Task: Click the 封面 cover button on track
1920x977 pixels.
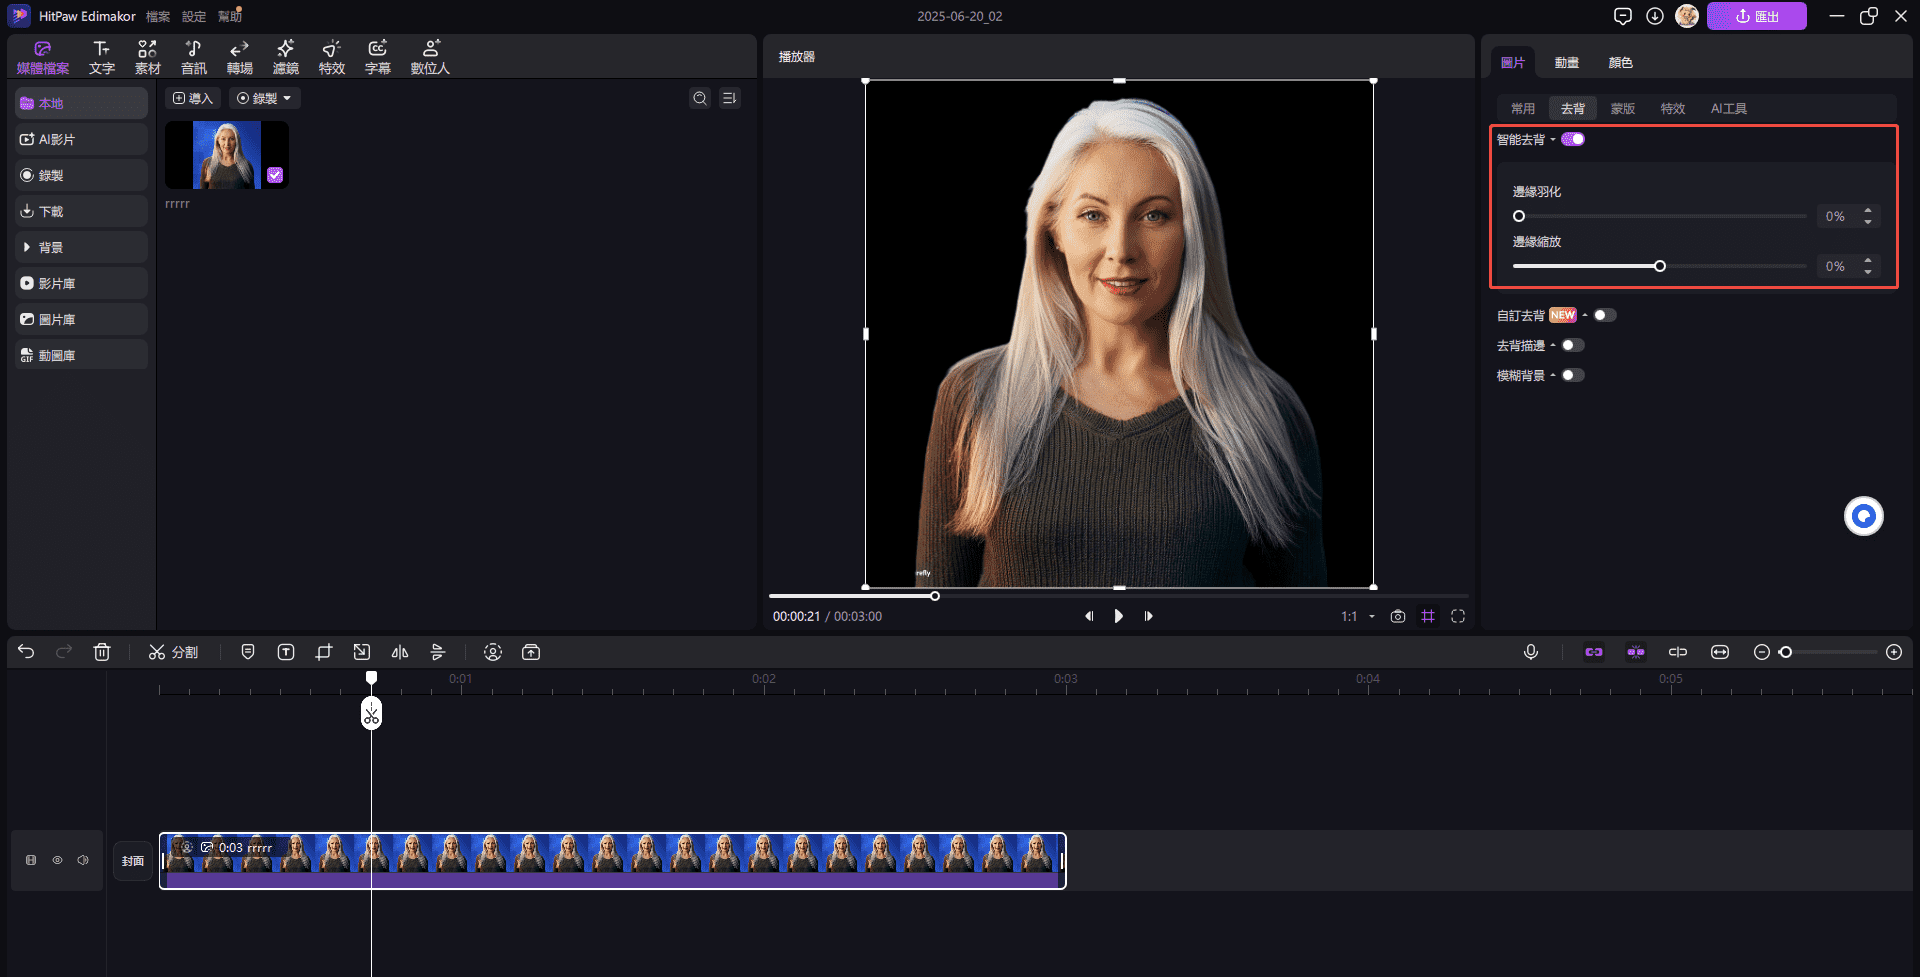Action: pyautogui.click(x=133, y=861)
